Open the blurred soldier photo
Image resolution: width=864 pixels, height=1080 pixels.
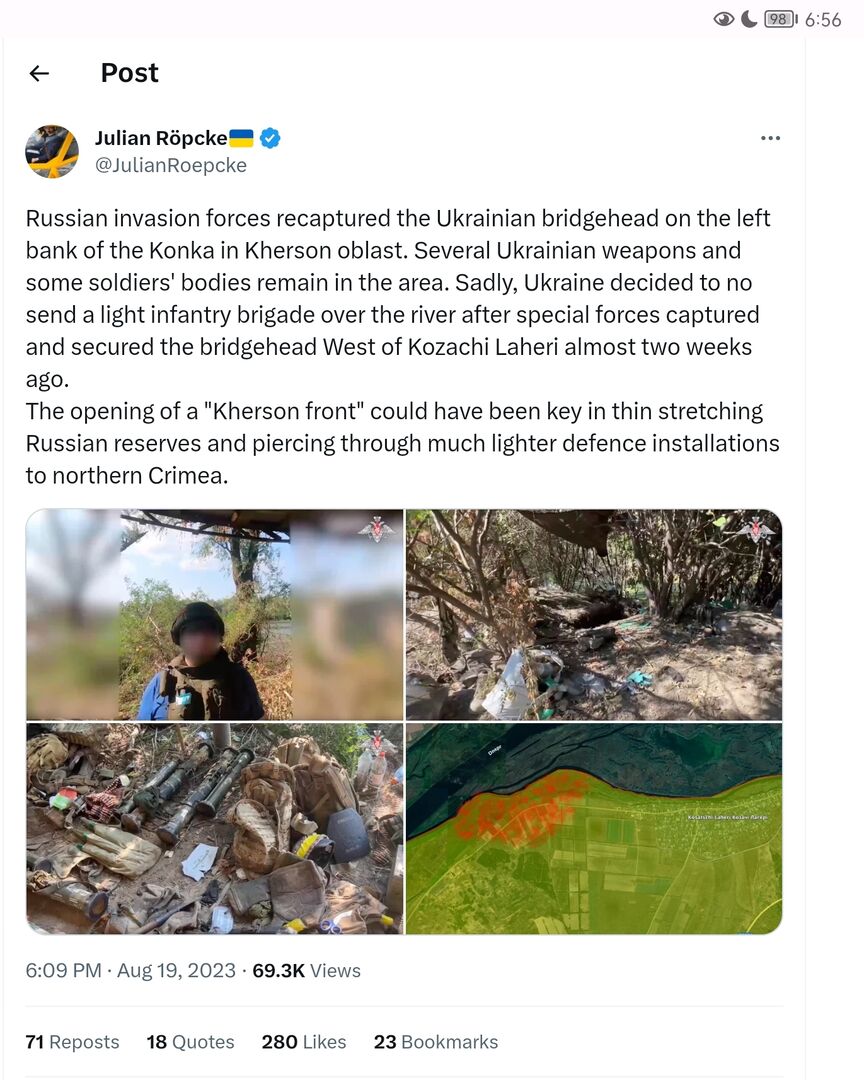pyautogui.click(x=215, y=614)
